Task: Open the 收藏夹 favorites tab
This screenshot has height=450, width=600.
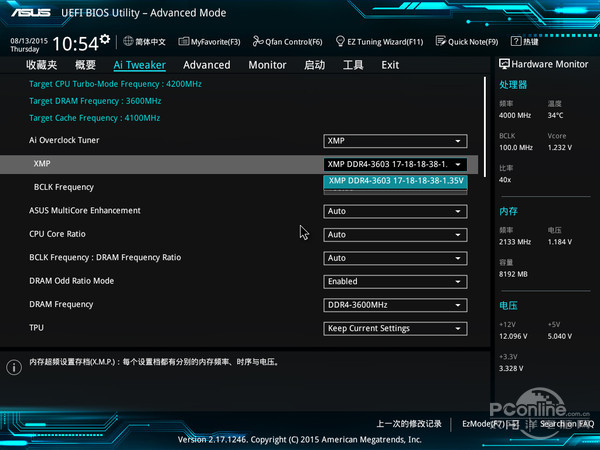Action: [42, 65]
